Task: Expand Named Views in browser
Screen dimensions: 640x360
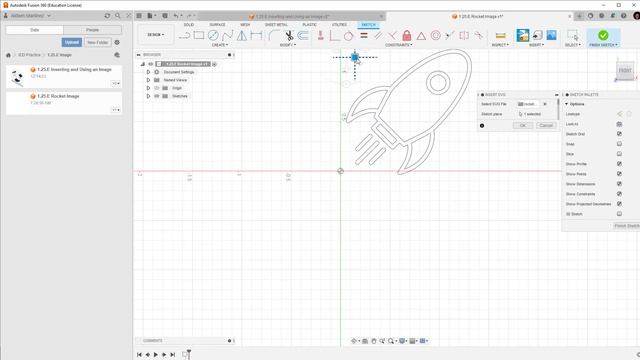Action: [x=148, y=80]
